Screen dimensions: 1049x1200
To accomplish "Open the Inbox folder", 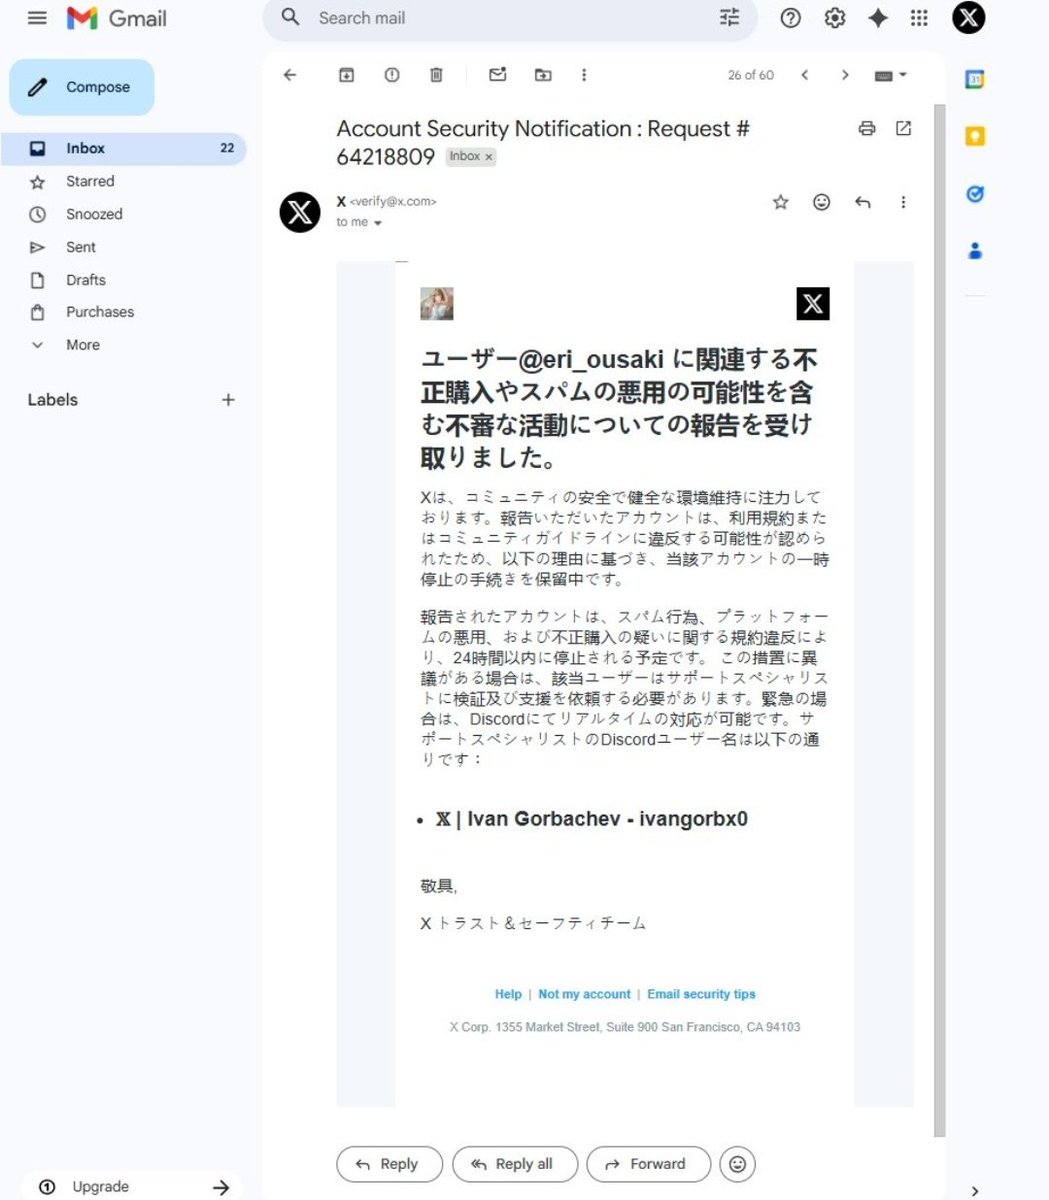I will (x=123, y=148).
